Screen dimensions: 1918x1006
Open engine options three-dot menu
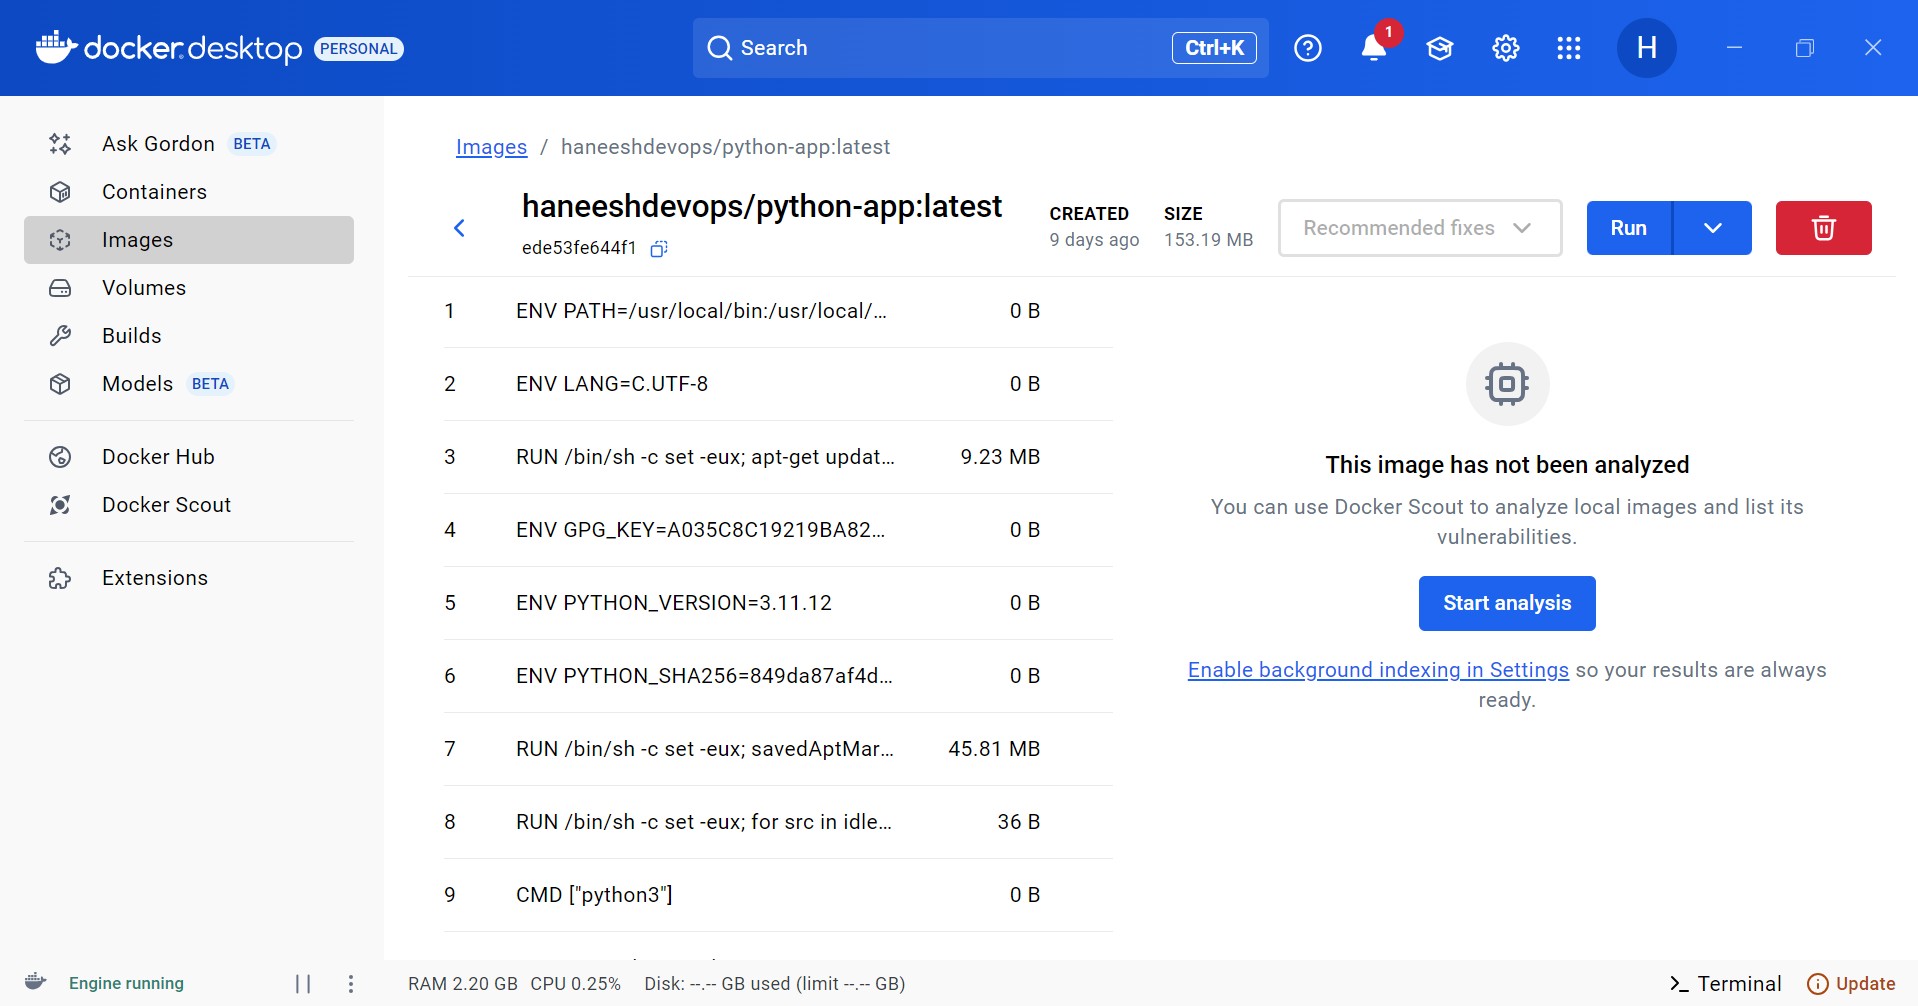(x=350, y=984)
